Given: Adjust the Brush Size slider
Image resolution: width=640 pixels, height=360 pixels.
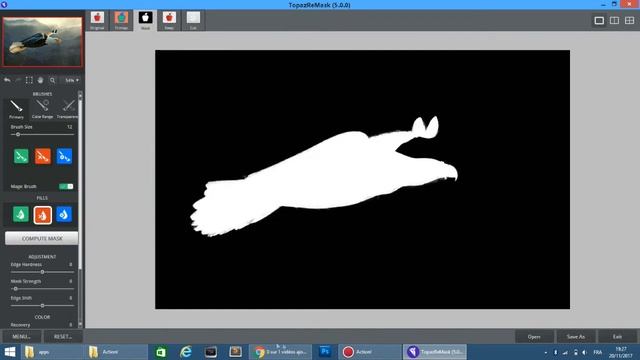Looking at the screenshot, I should (x=42, y=134).
